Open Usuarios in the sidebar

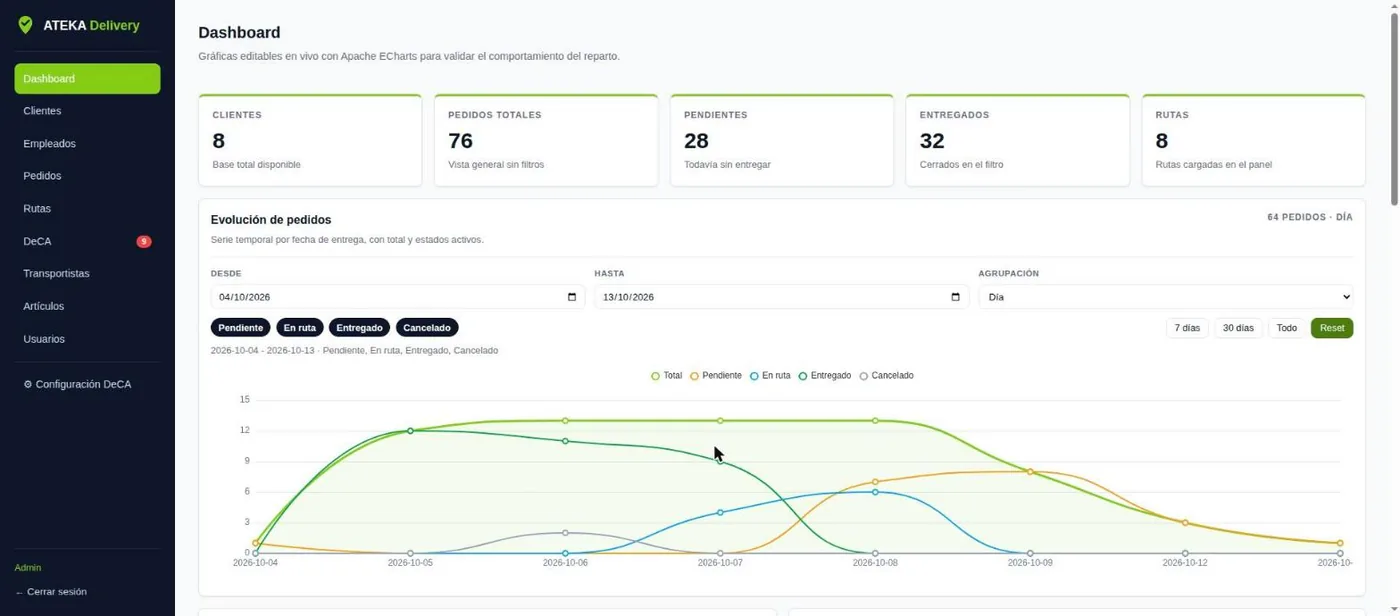(x=87, y=339)
